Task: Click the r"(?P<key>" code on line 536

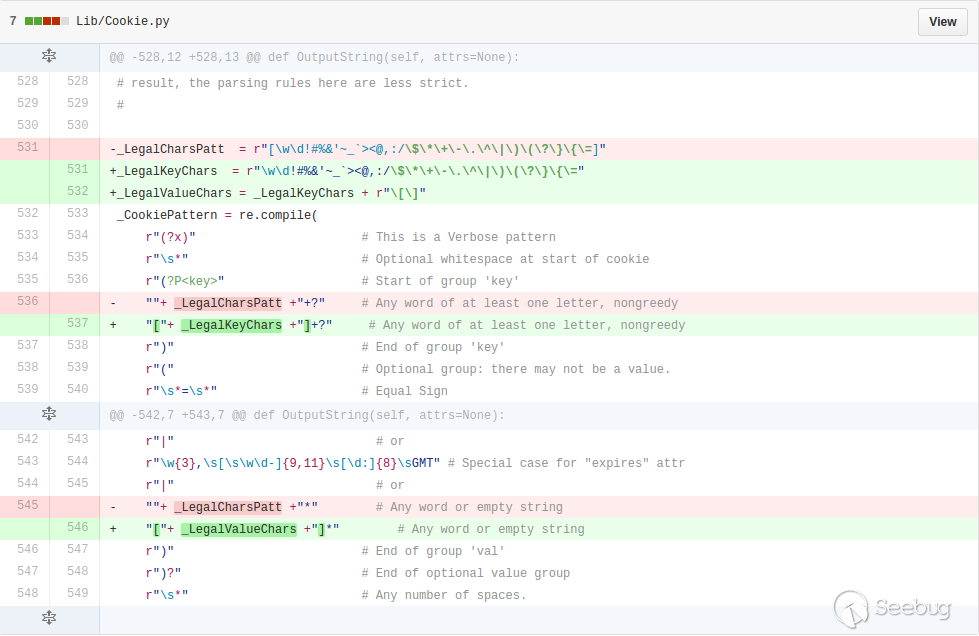Action: click(x=185, y=281)
